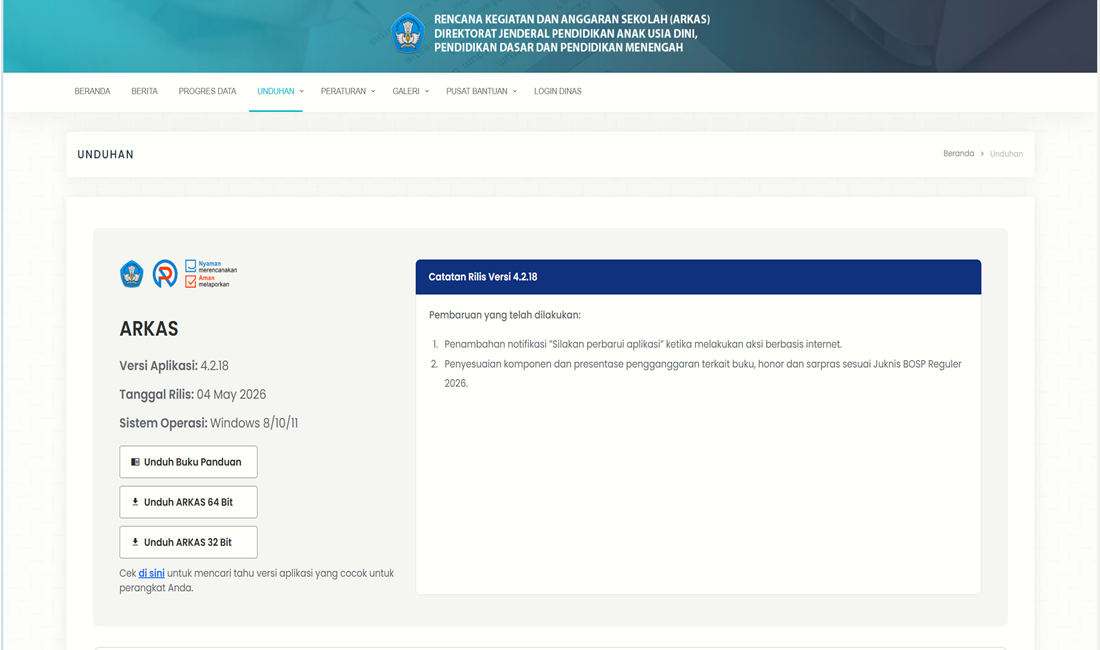This screenshot has width=1100, height=650.
Task: Click the Kemdikbud logo in header banner
Action: 408,33
